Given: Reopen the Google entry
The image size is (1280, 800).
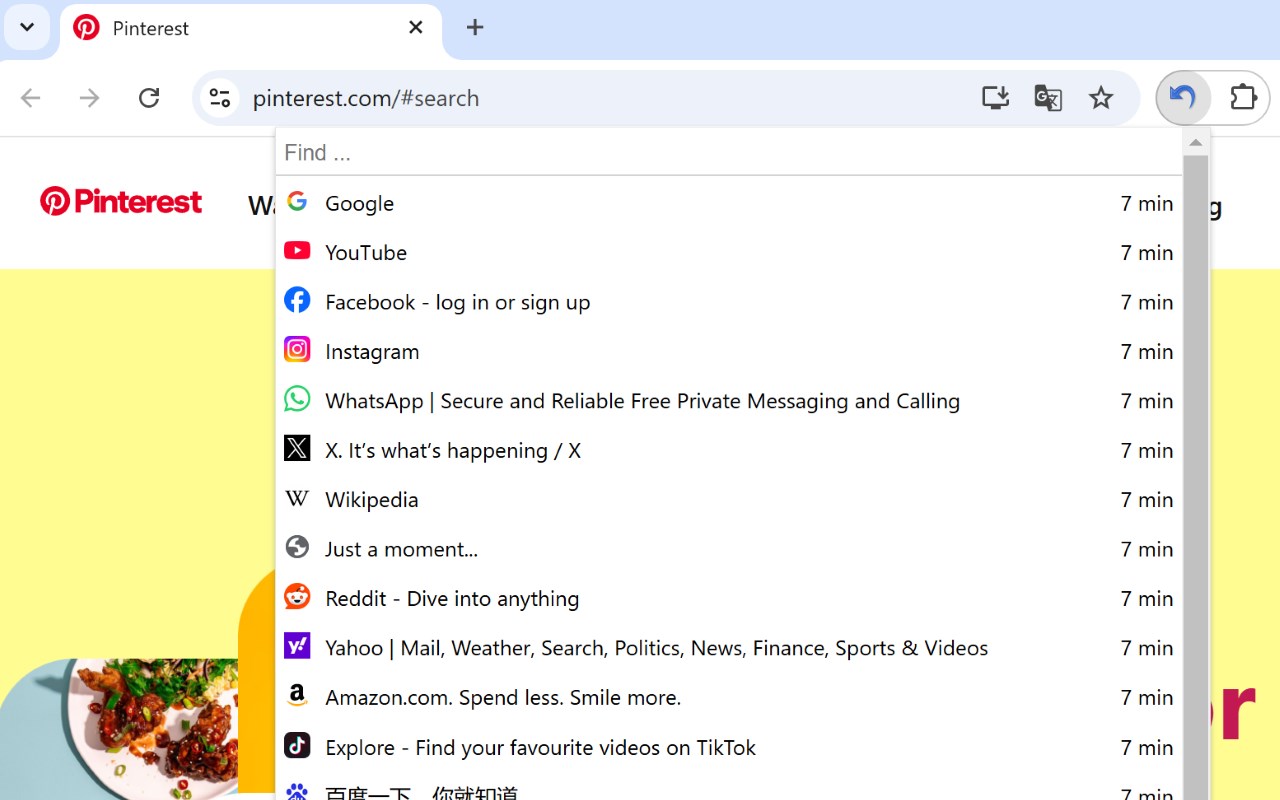Looking at the screenshot, I should pyautogui.click(x=360, y=204).
